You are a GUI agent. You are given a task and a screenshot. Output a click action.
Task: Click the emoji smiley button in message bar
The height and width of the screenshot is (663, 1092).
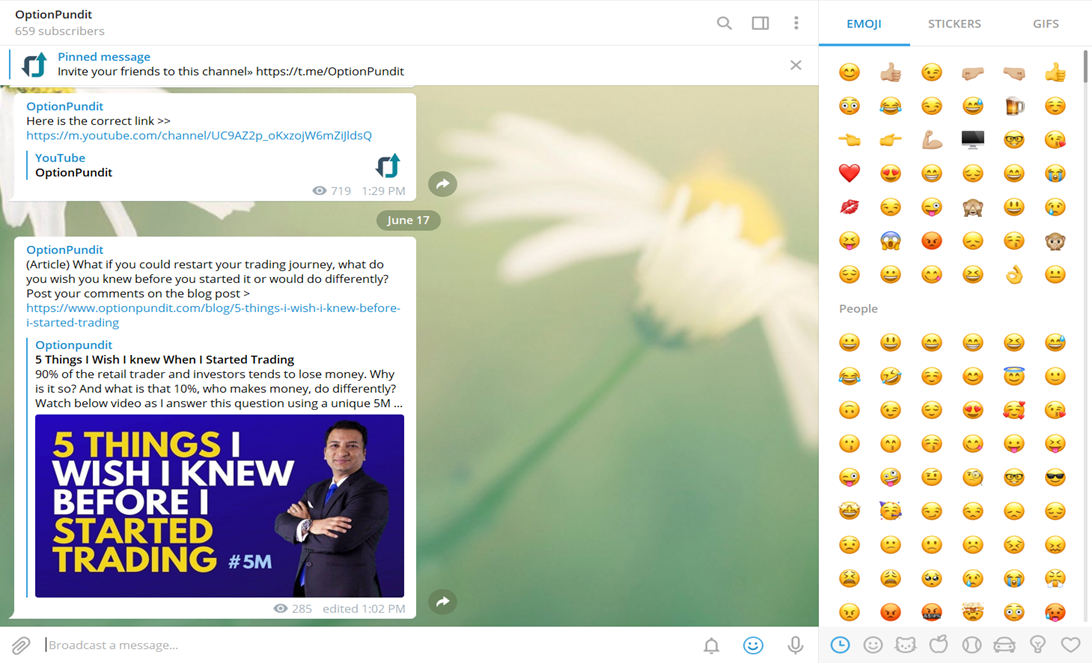pos(753,646)
